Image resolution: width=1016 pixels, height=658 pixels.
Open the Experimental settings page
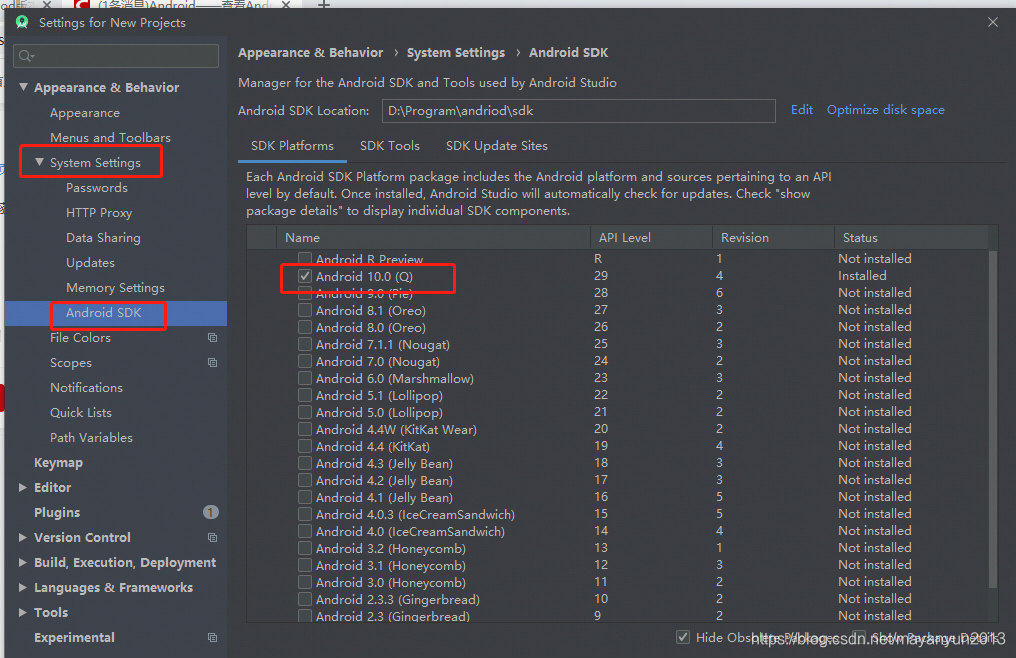(x=75, y=637)
